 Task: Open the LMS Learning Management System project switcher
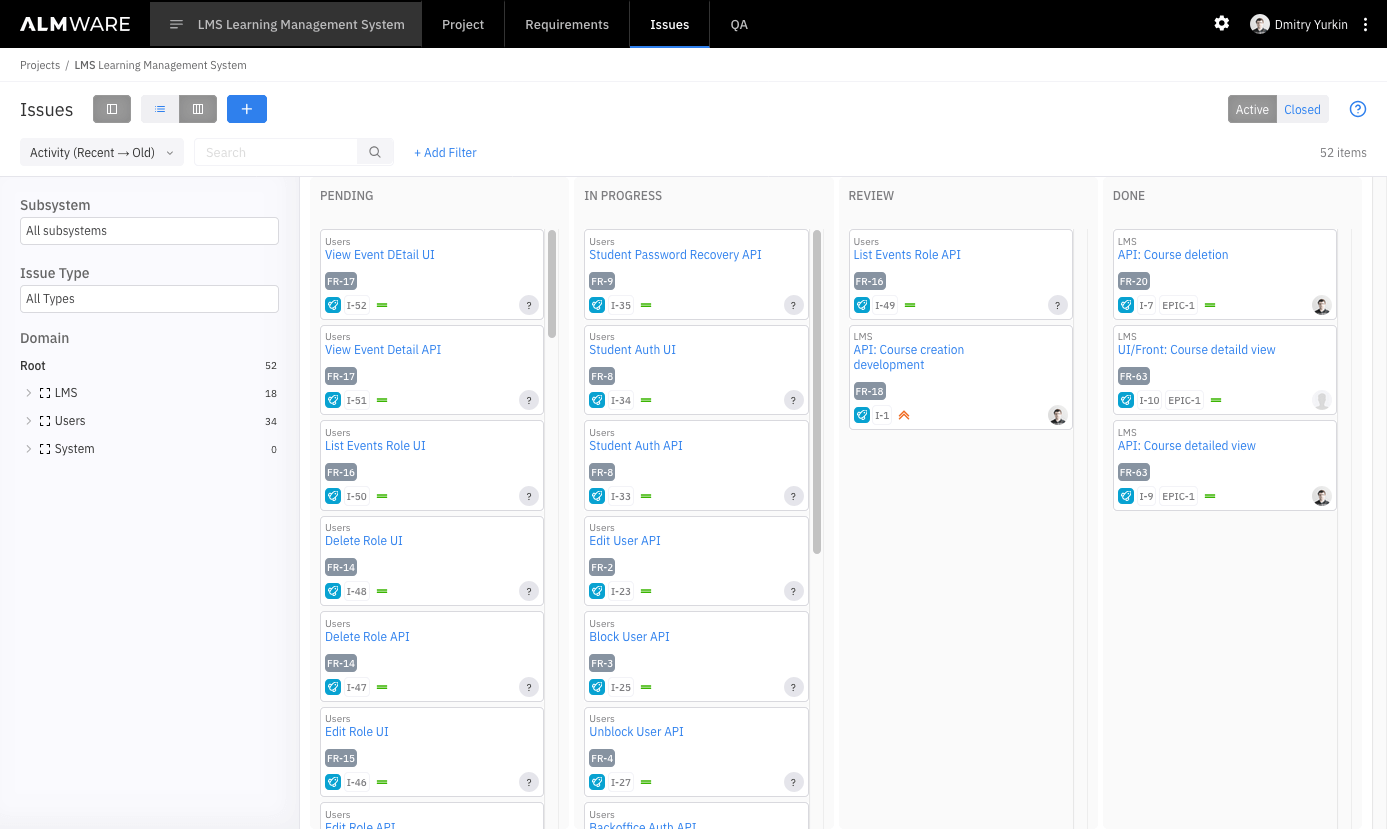pyautogui.click(x=286, y=24)
